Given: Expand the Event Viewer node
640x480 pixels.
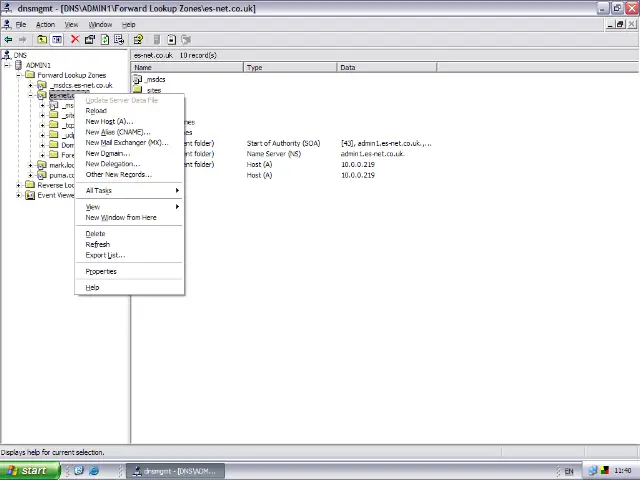Looking at the screenshot, I should click(x=19, y=195).
